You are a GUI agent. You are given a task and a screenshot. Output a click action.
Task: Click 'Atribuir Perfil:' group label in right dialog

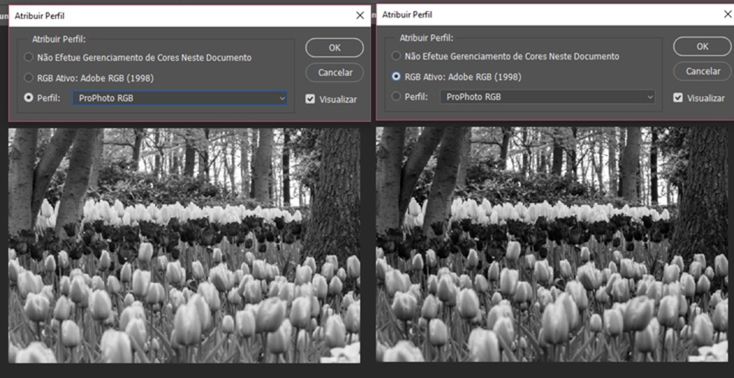coord(426,38)
